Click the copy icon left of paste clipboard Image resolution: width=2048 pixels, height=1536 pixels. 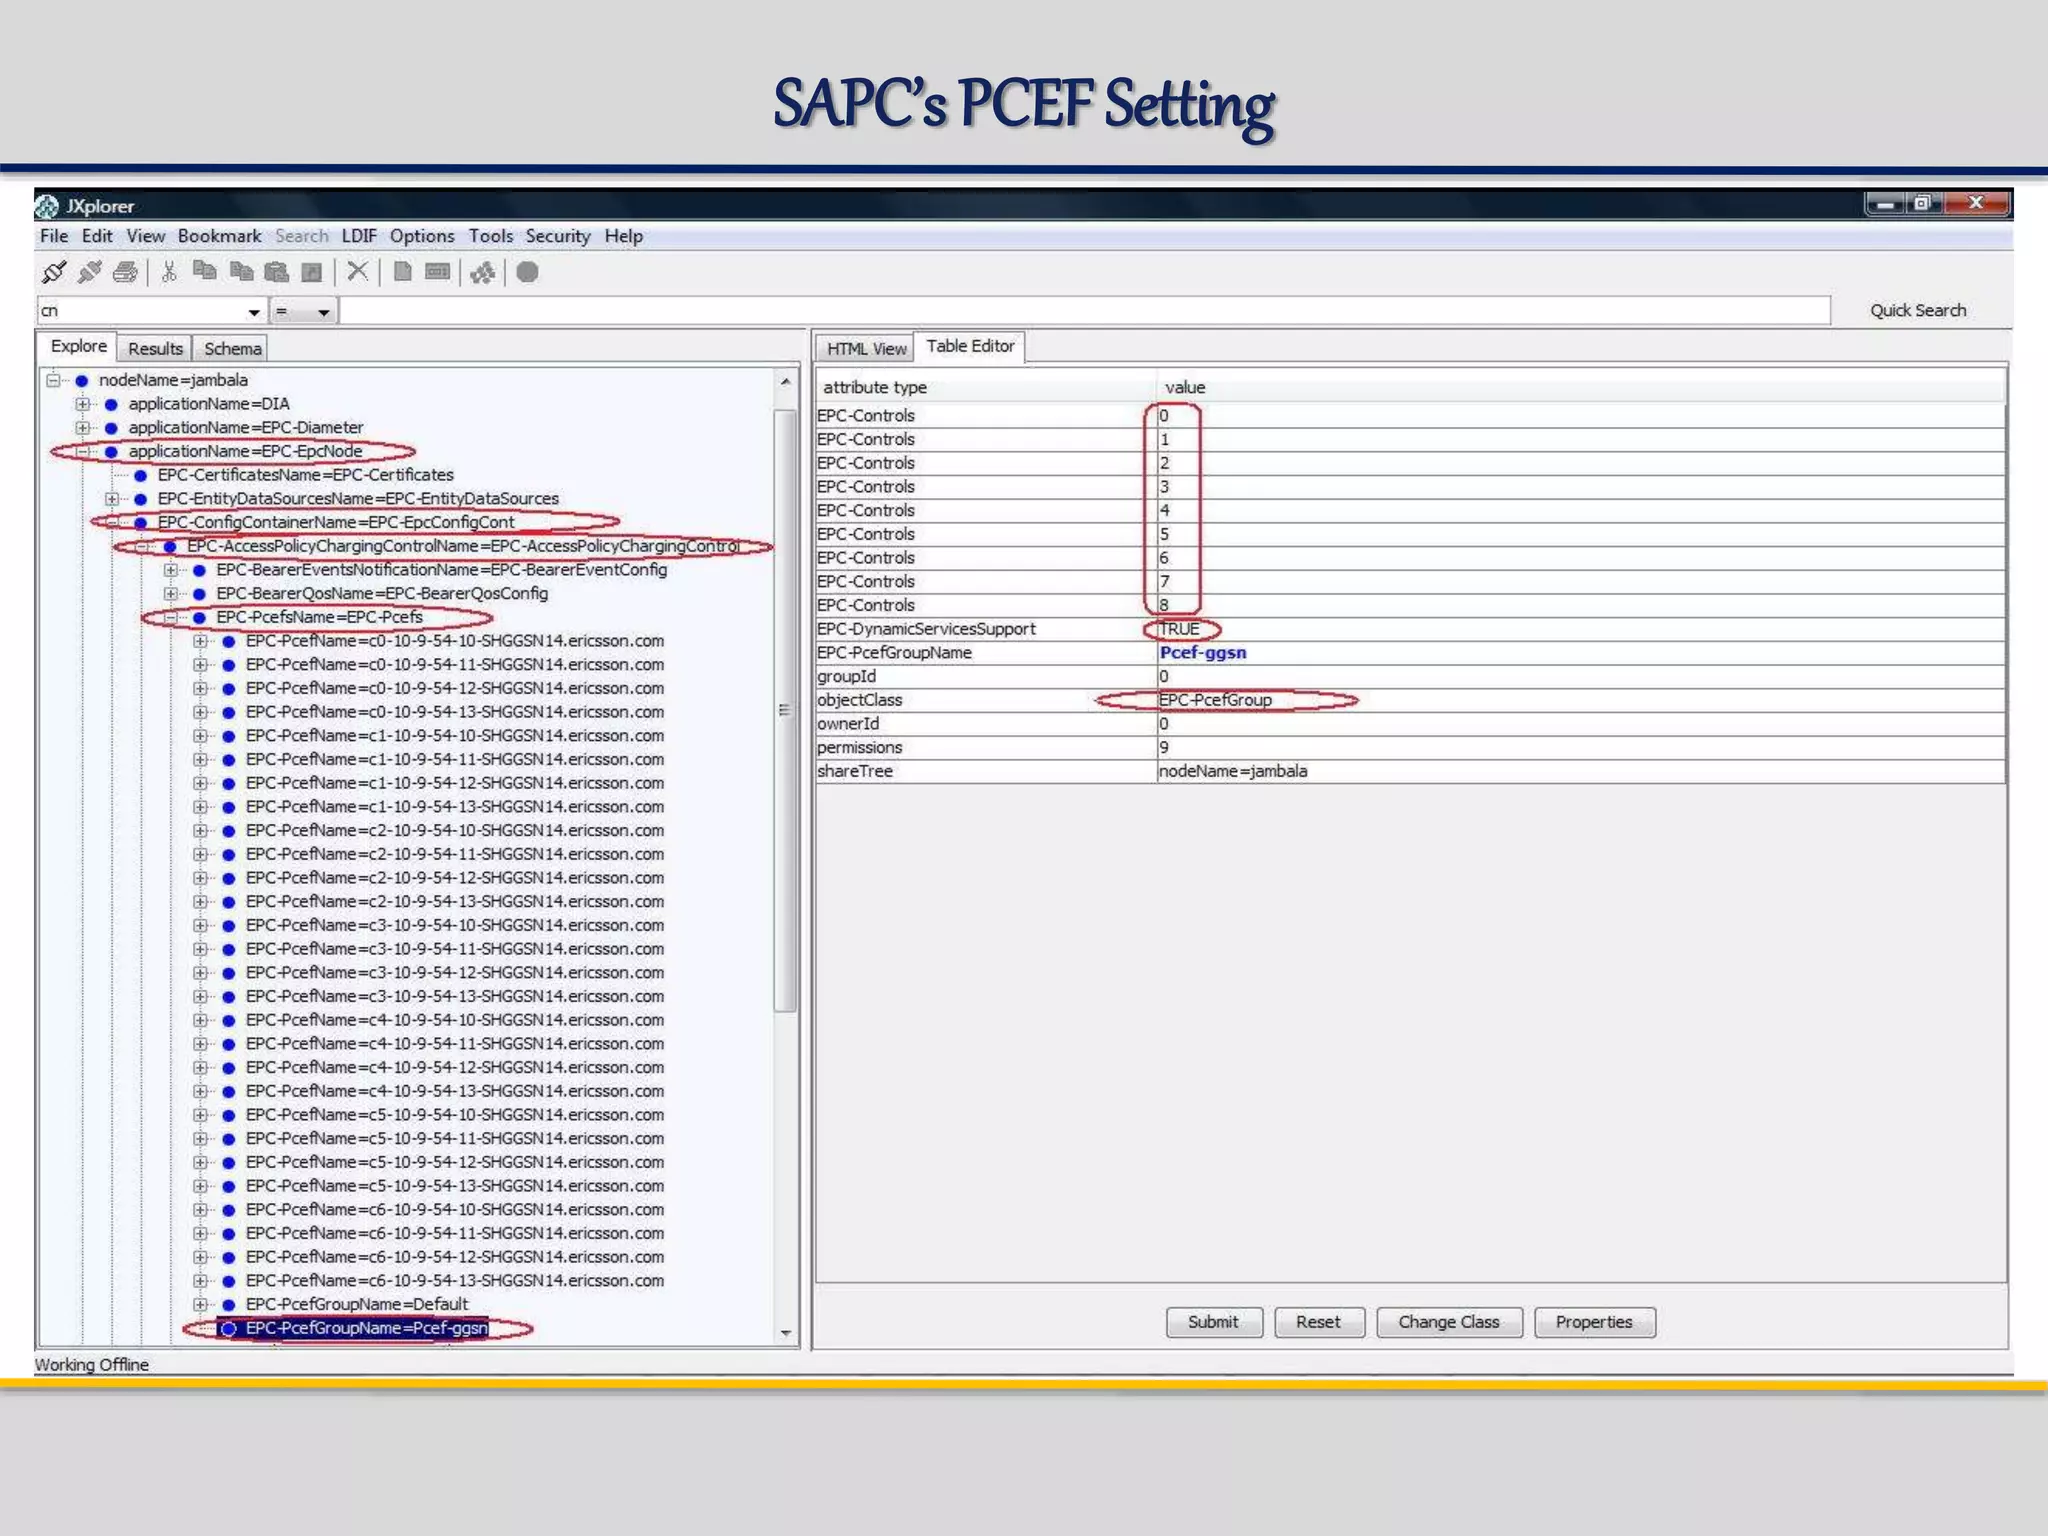coord(241,272)
